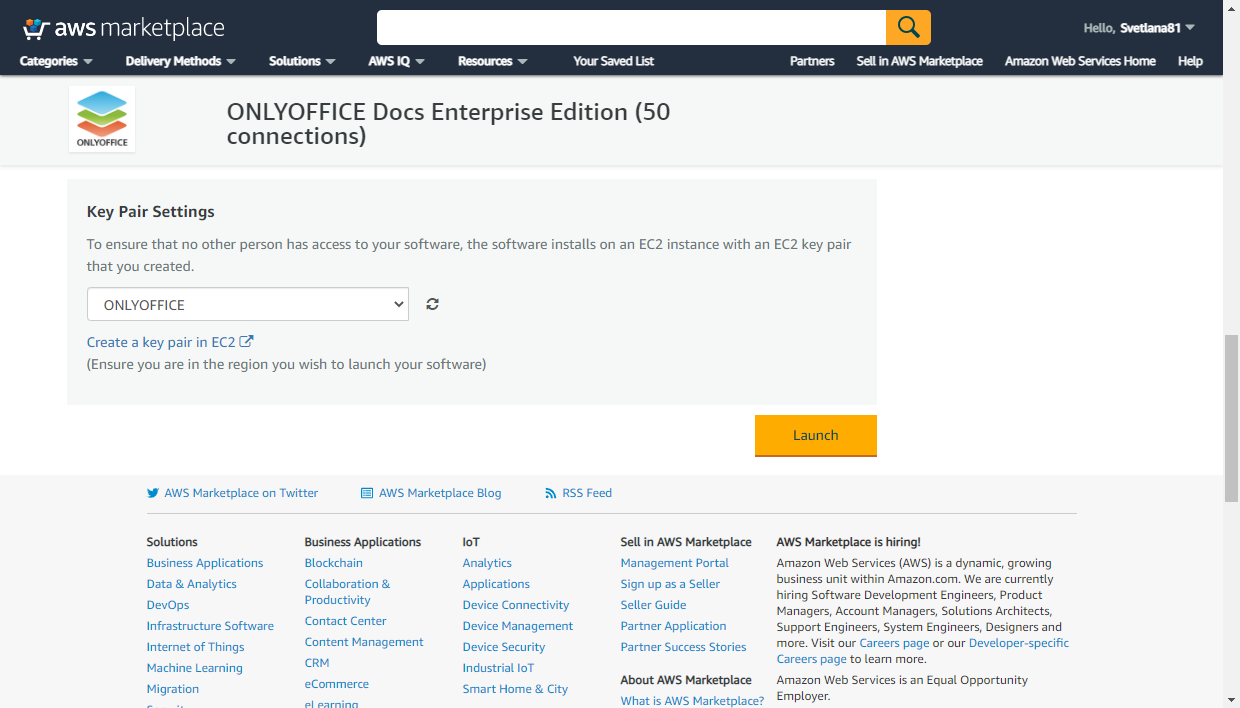Open Your Saved List
Screen dimensions: 1240x708
point(613,61)
